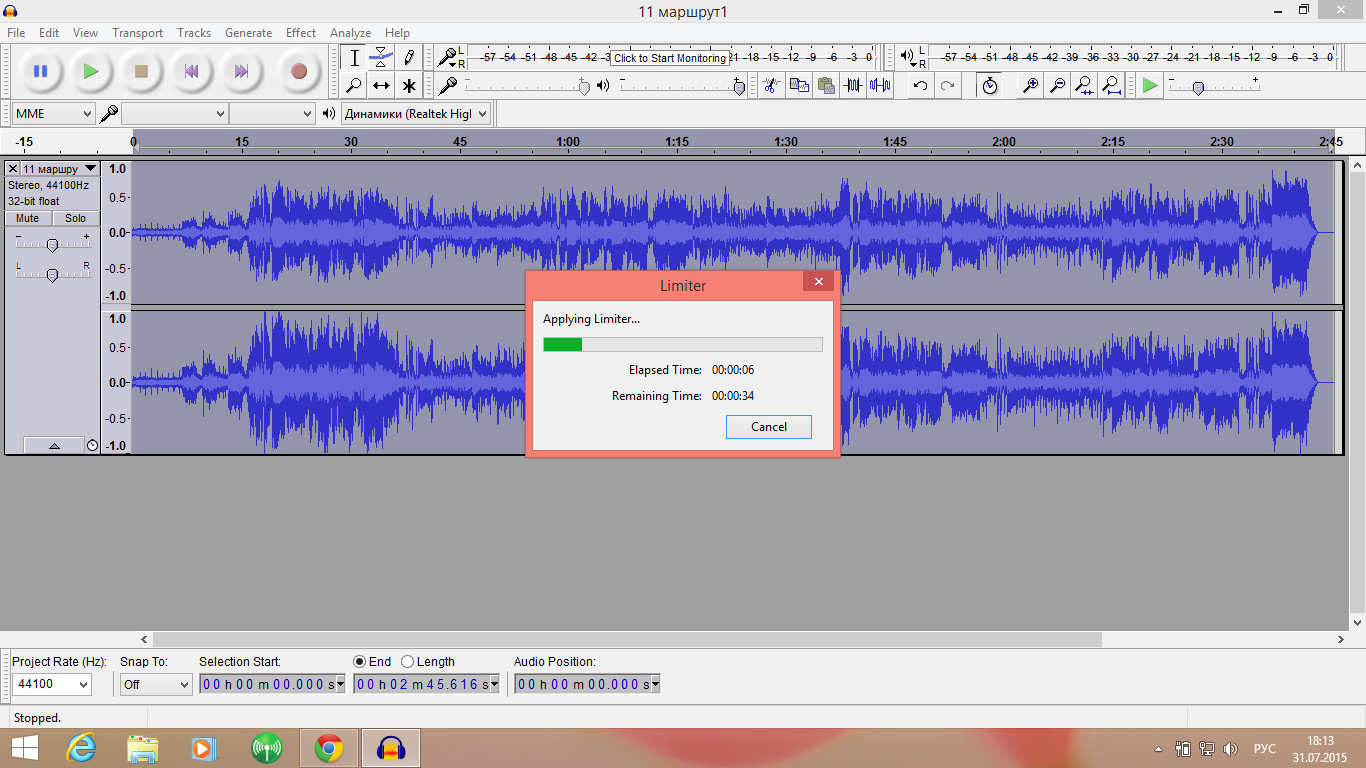
Task: Select the End radio button
Action: pos(360,661)
